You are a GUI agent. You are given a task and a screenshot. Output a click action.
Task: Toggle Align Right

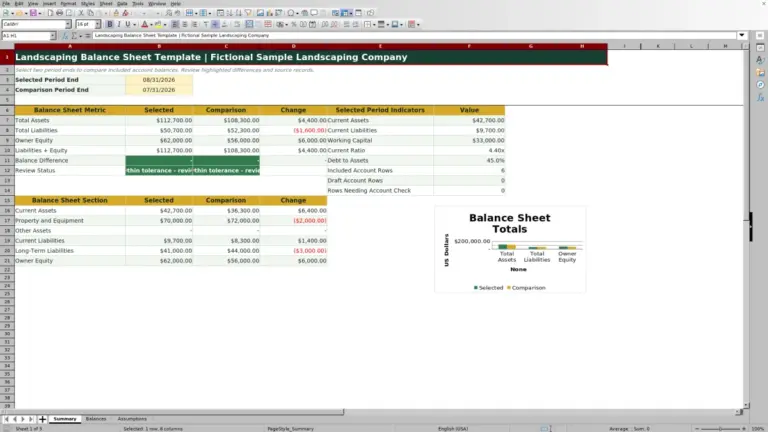coord(194,24)
